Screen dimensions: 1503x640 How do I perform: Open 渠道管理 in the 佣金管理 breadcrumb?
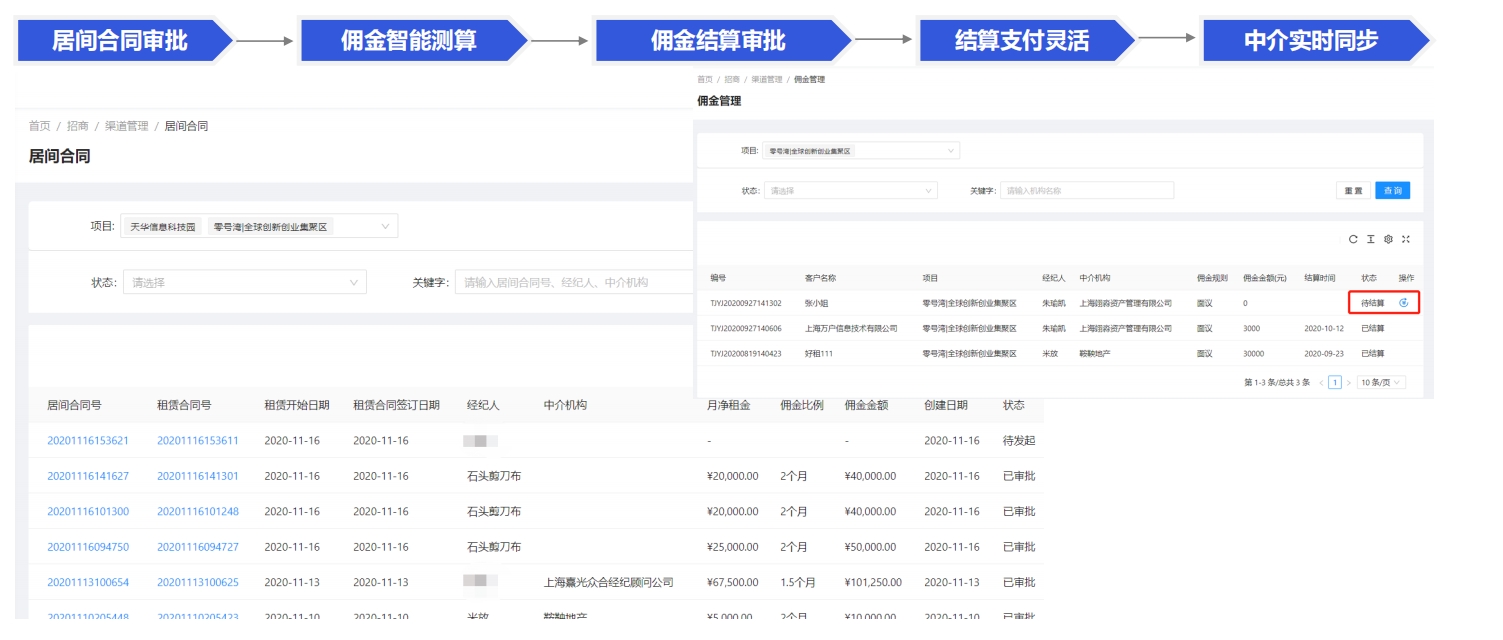click(x=768, y=79)
